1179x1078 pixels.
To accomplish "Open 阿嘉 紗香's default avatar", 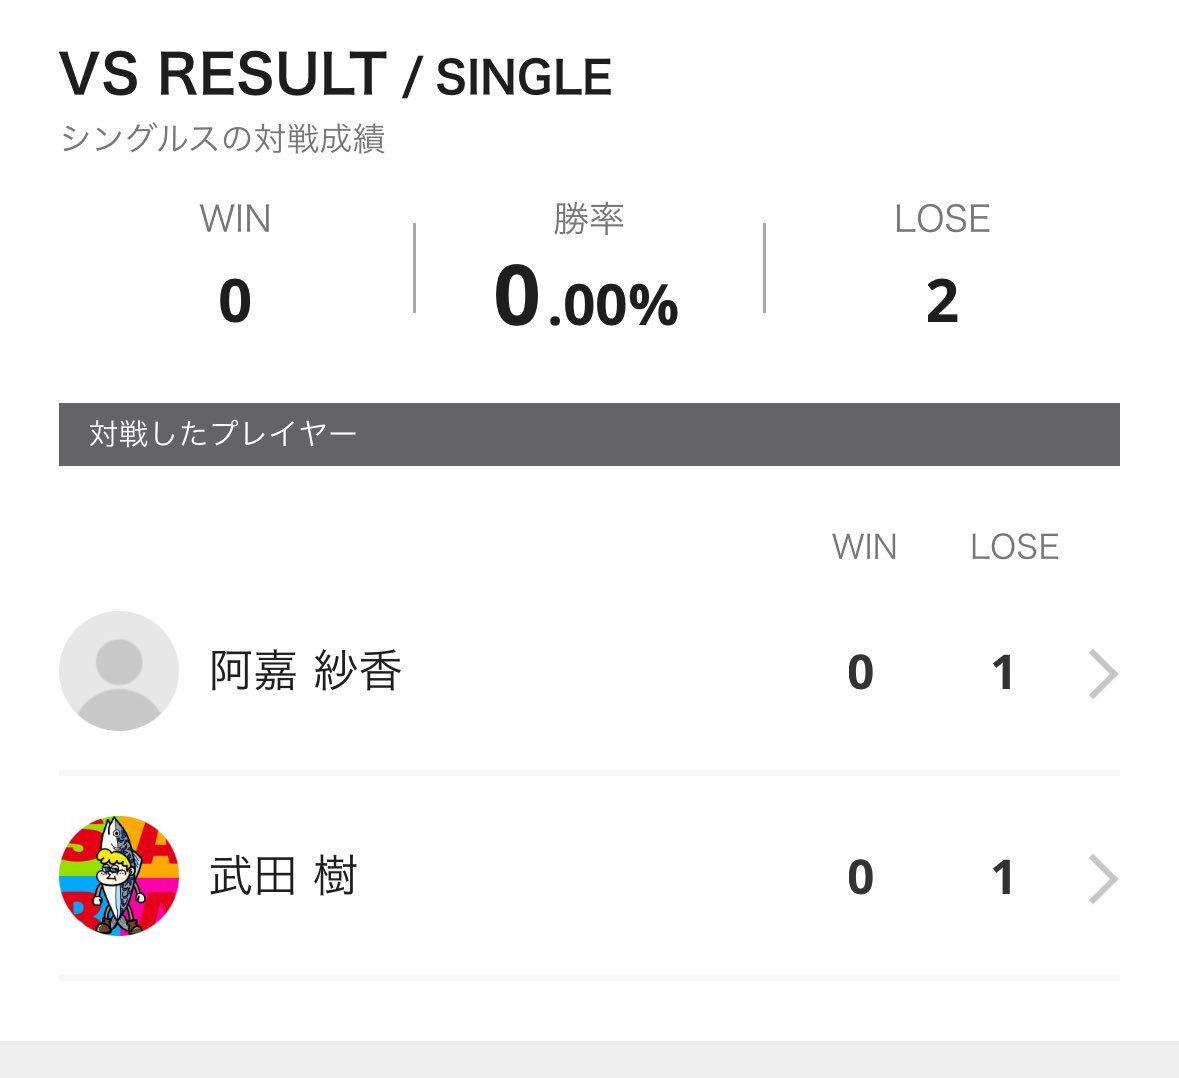I will 119,671.
